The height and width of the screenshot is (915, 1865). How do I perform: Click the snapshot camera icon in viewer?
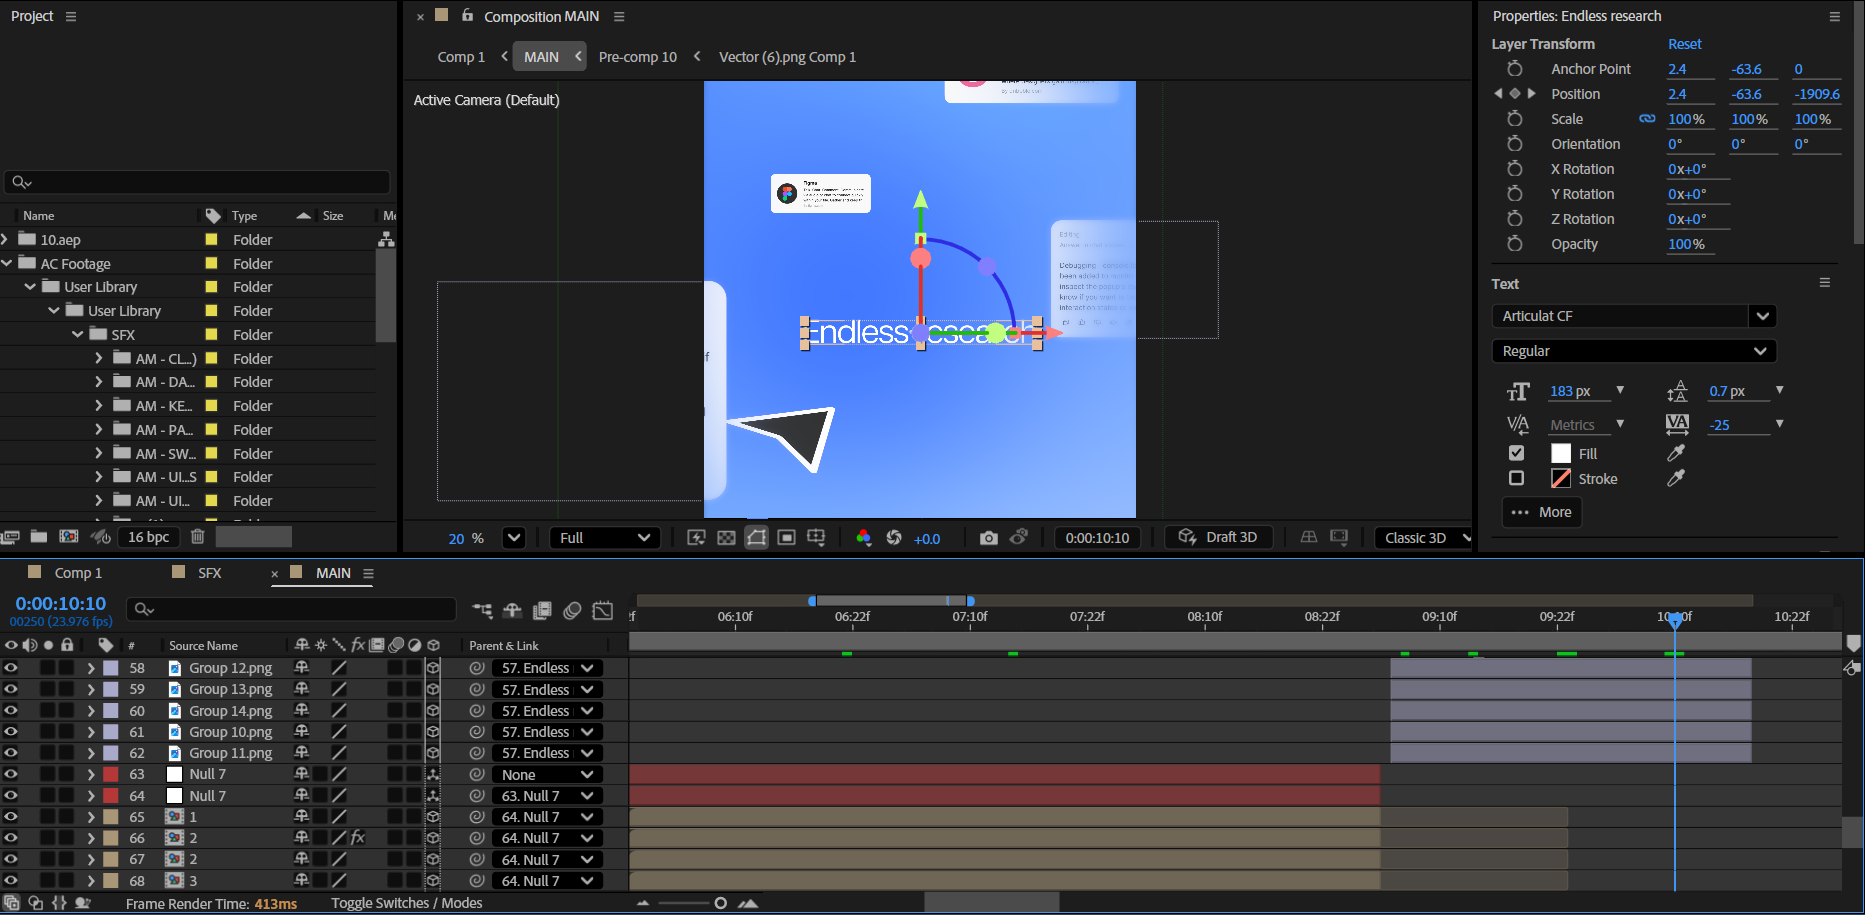pyautogui.click(x=988, y=538)
